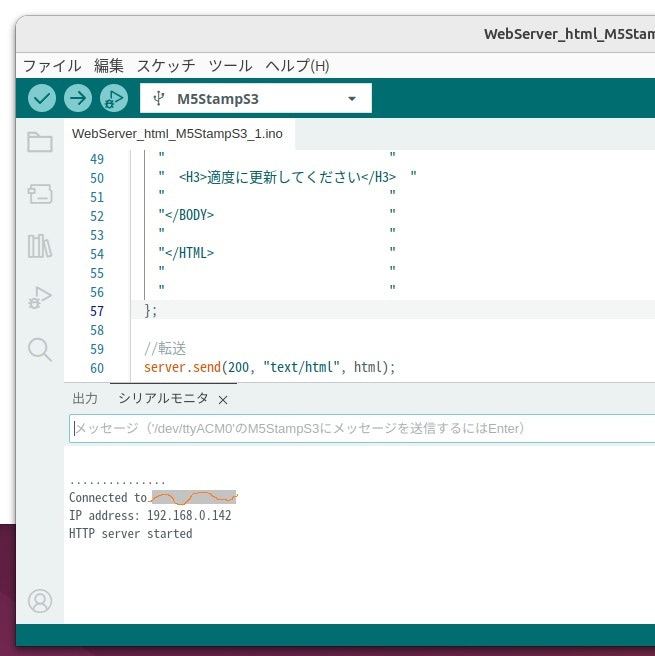Image resolution: width=655 pixels, height=656 pixels.
Task: Click the IP address 192.168.0.142 output line
Action: tap(150, 515)
